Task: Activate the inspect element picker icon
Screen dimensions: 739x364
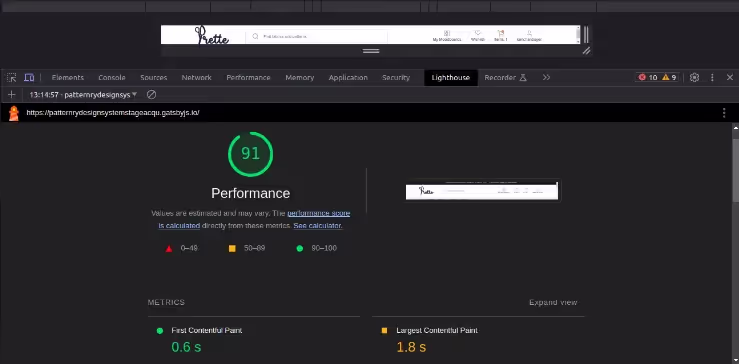Action: tap(12, 77)
